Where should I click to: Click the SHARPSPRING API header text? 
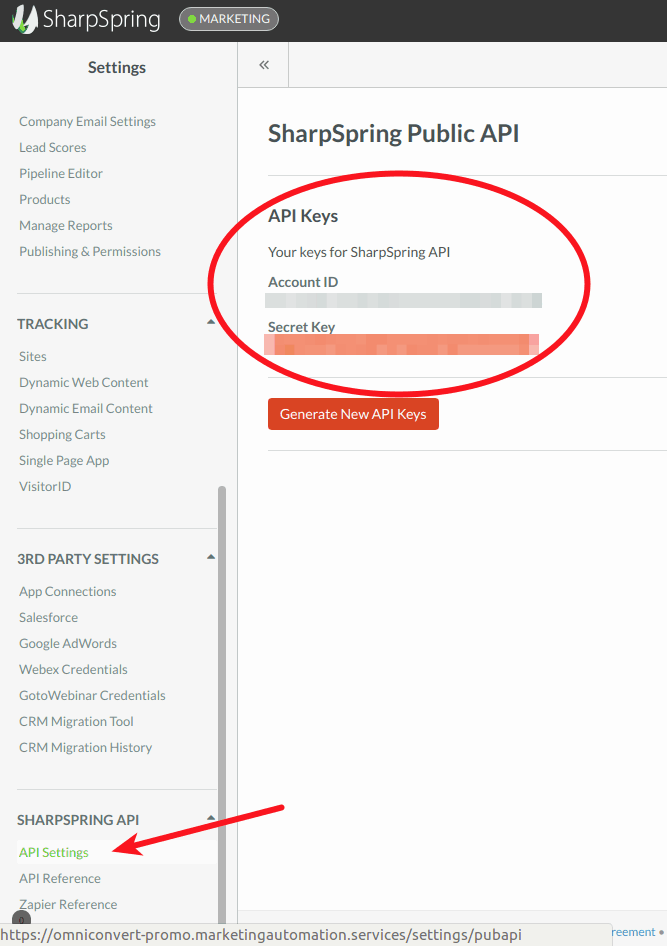pyautogui.click(x=78, y=819)
